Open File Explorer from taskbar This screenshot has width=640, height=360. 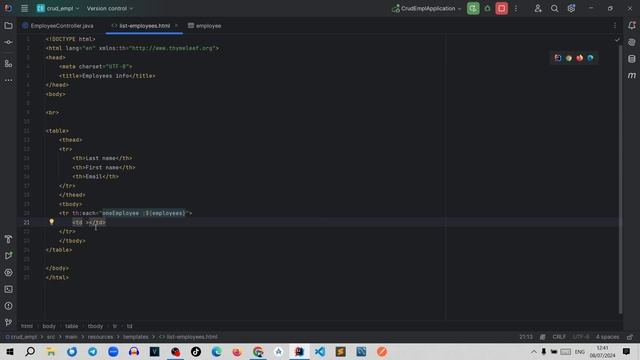point(51,351)
